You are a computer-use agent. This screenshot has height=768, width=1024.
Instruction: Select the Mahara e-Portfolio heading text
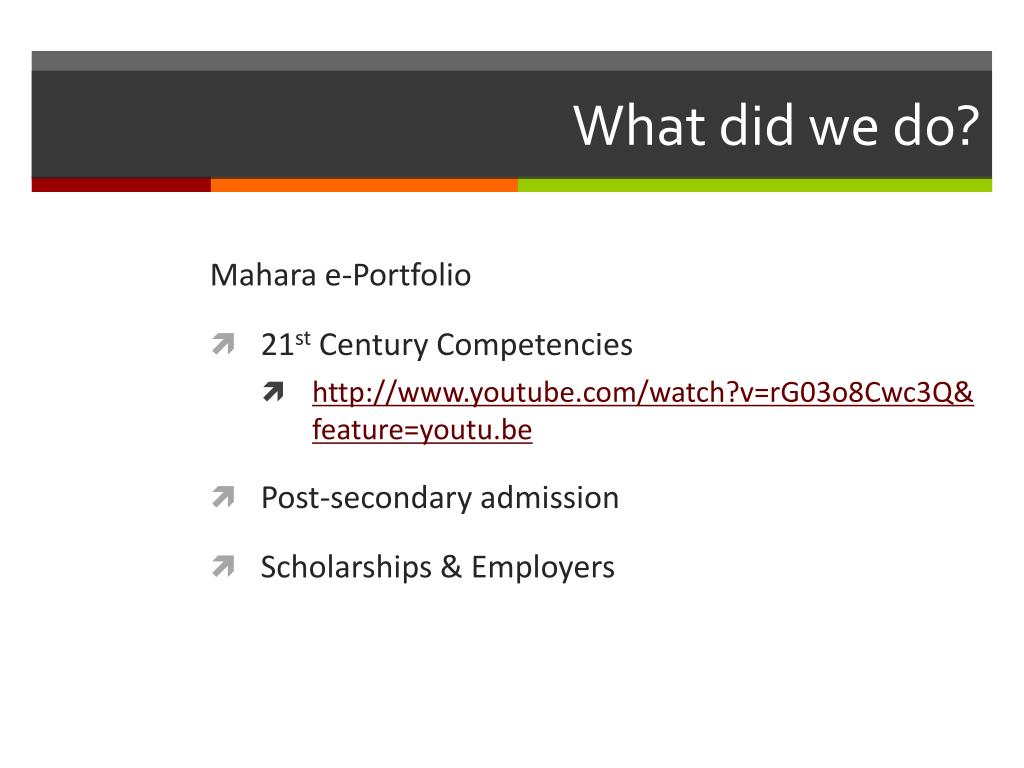click(x=340, y=276)
